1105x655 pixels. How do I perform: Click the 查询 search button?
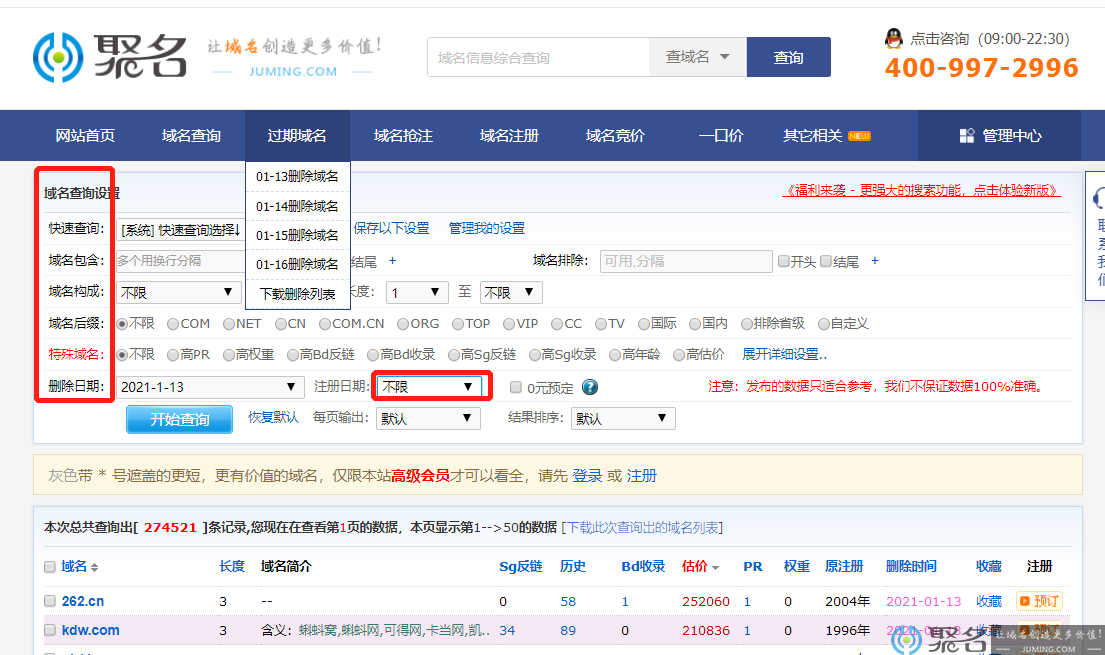(x=789, y=57)
